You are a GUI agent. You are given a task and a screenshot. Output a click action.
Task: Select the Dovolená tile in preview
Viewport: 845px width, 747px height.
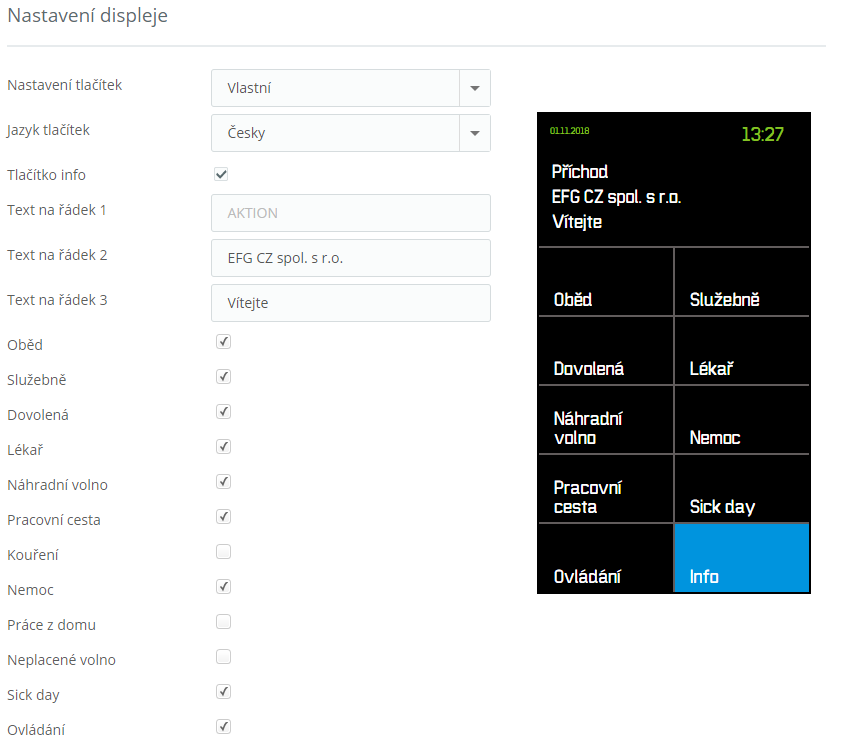tap(605, 352)
